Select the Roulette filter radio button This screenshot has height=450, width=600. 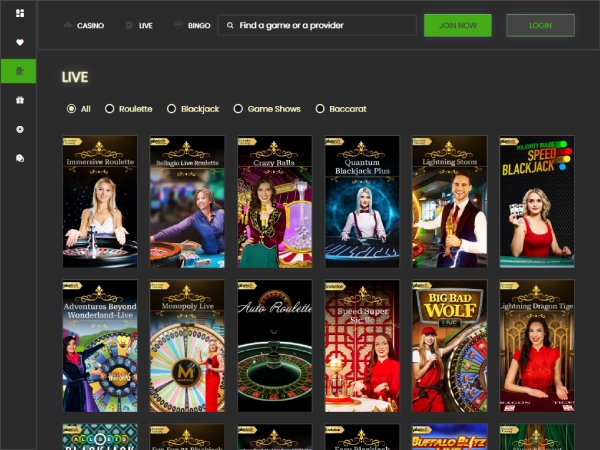[x=109, y=108]
